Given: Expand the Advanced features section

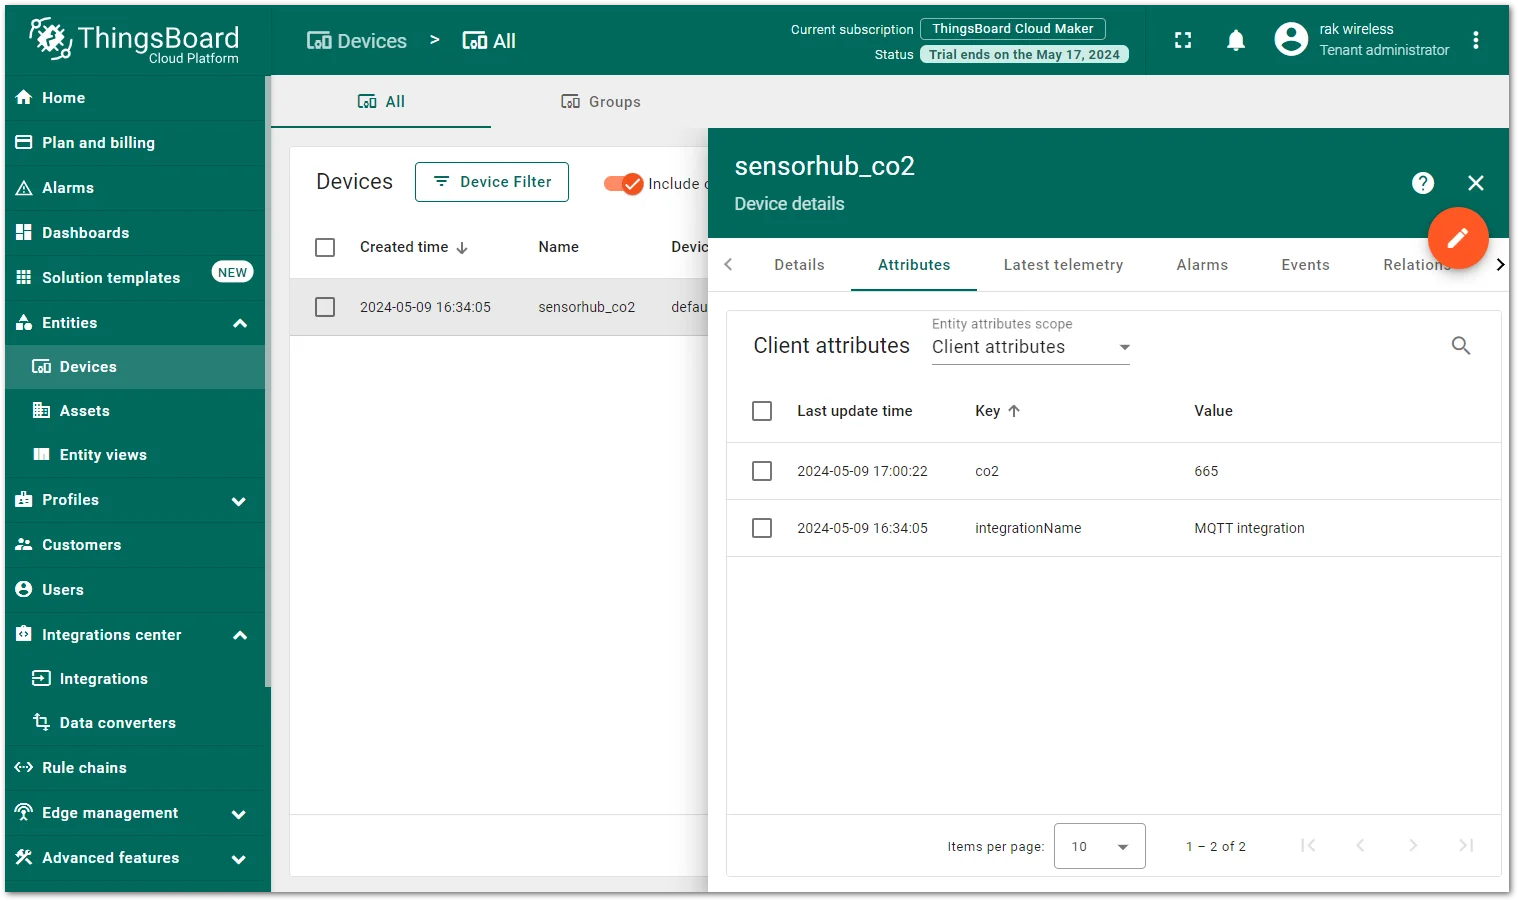Looking at the screenshot, I should point(239,859).
